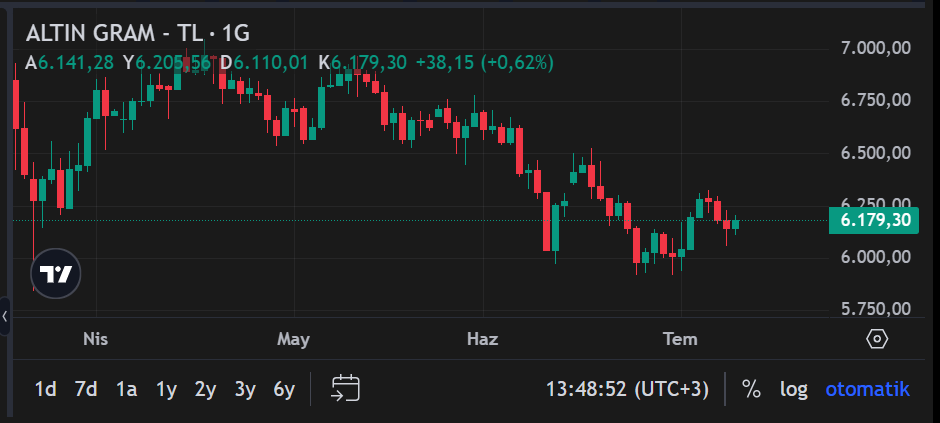Switch to the 2y range
The image size is (940, 423).
tap(205, 389)
